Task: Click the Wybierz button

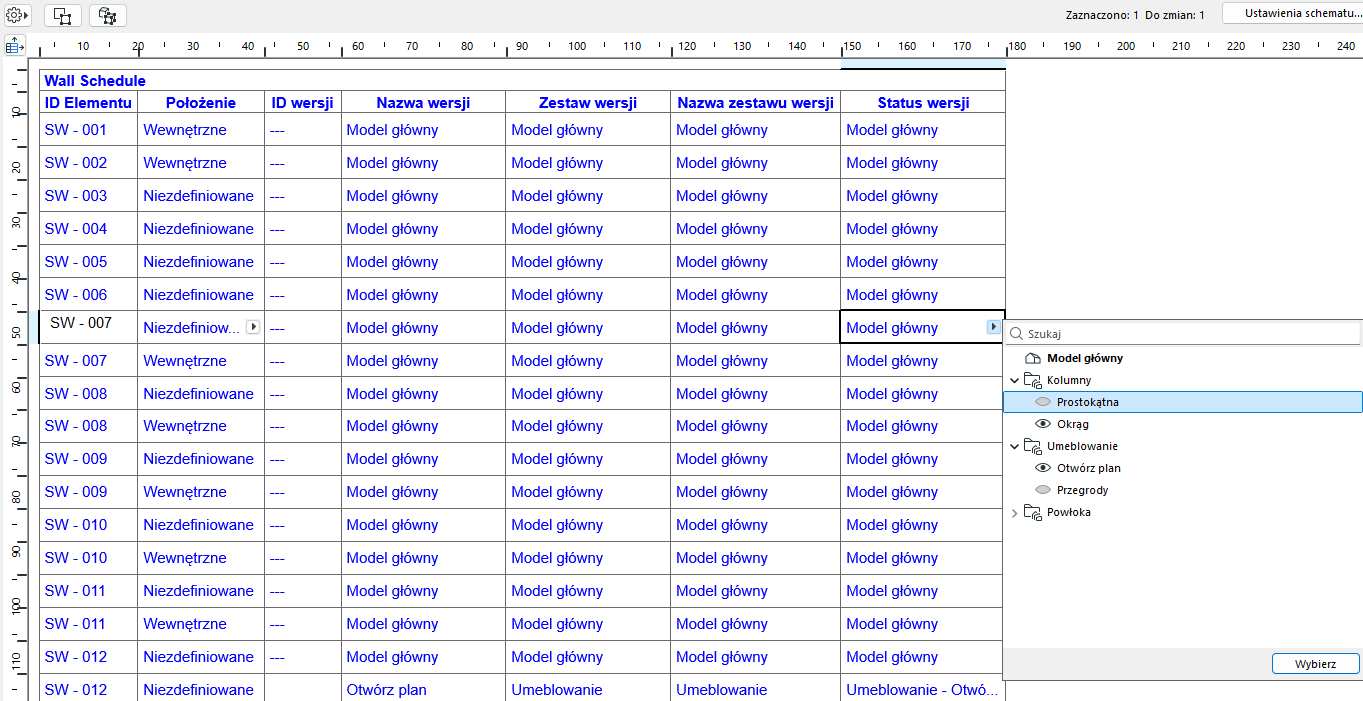Action: 1315,663
